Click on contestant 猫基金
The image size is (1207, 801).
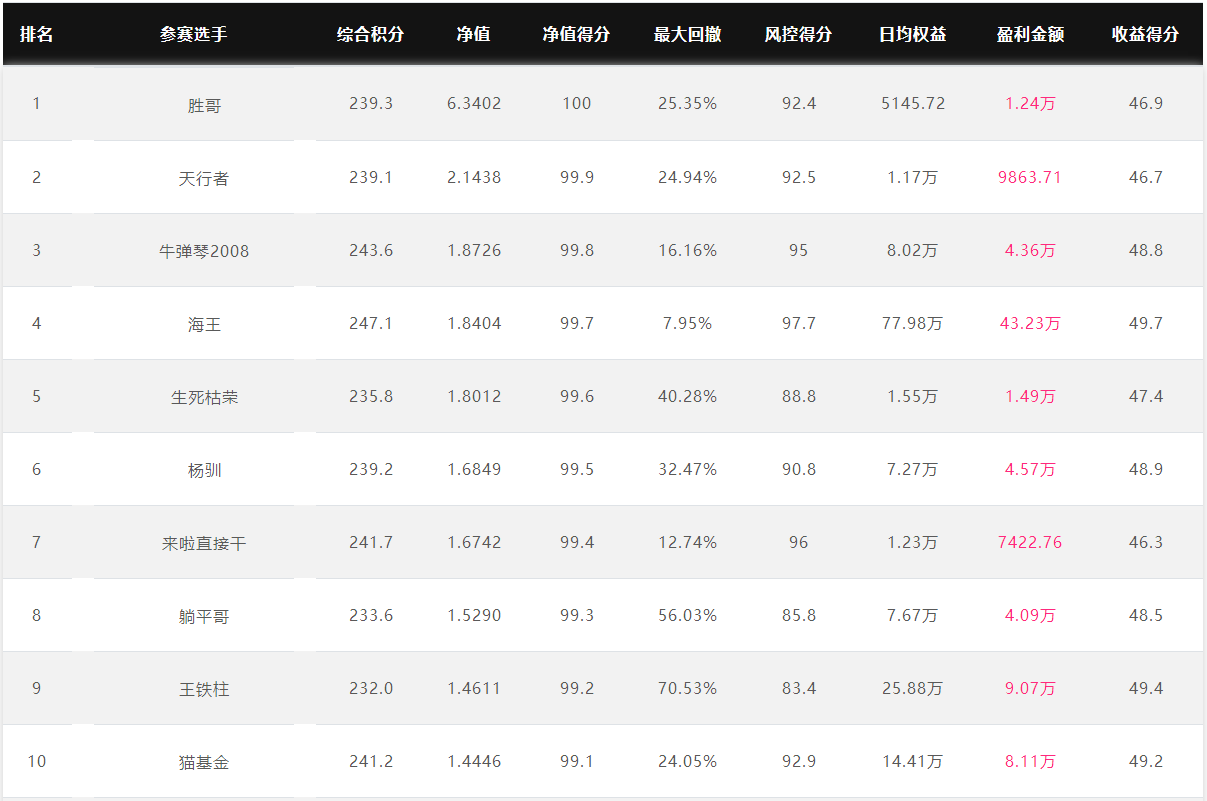(204, 762)
